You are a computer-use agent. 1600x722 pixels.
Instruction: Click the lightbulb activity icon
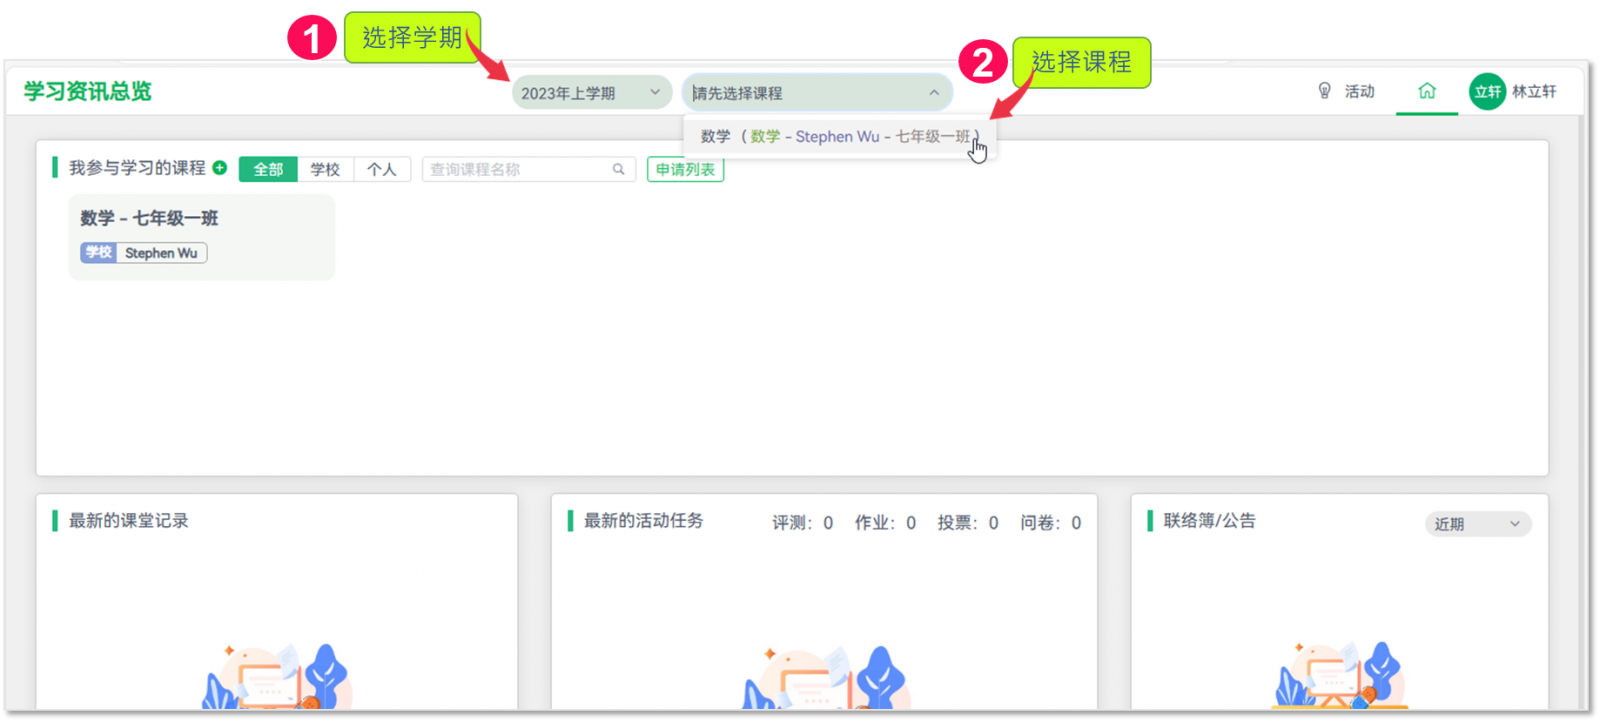click(1324, 91)
